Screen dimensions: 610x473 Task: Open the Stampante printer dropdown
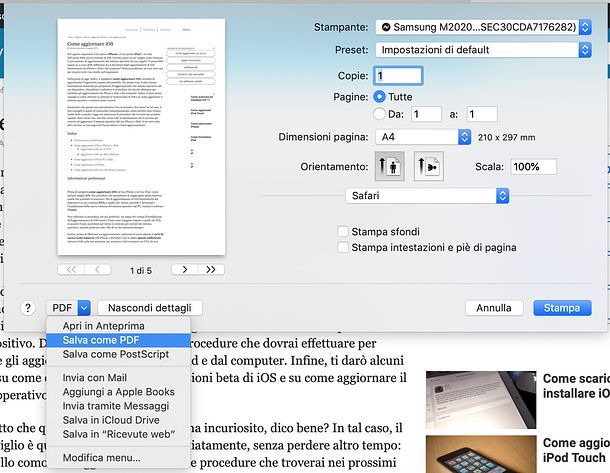[484, 27]
